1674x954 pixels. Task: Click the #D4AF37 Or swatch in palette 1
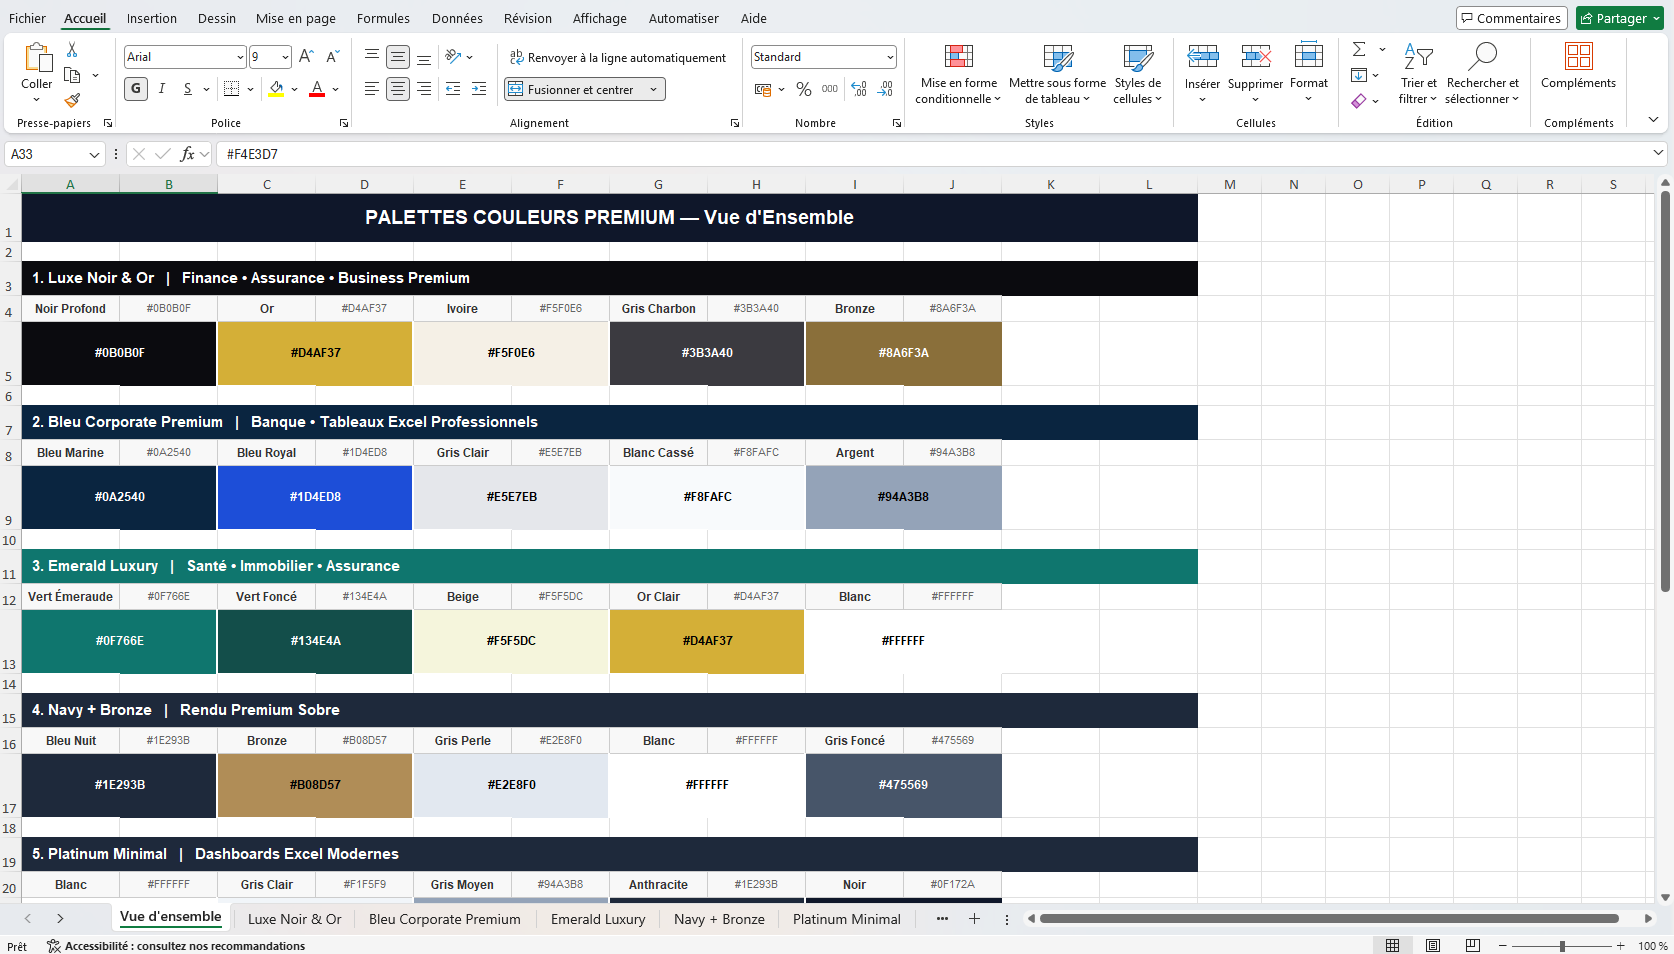pos(315,353)
